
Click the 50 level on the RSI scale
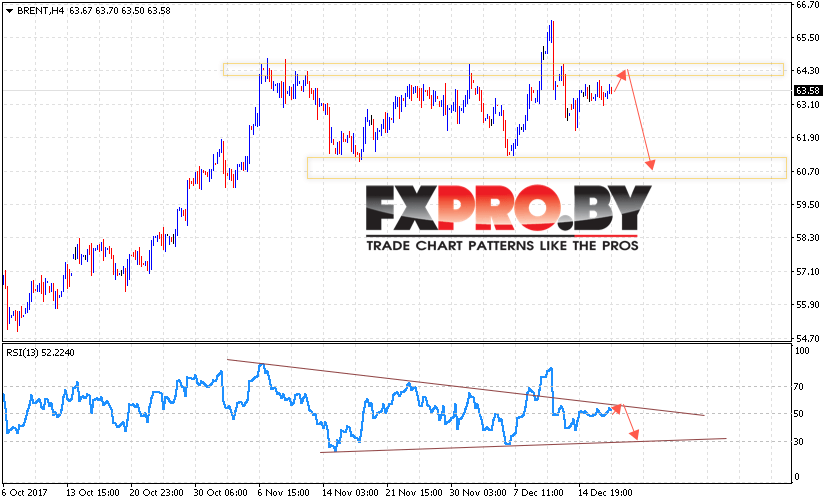800,414
